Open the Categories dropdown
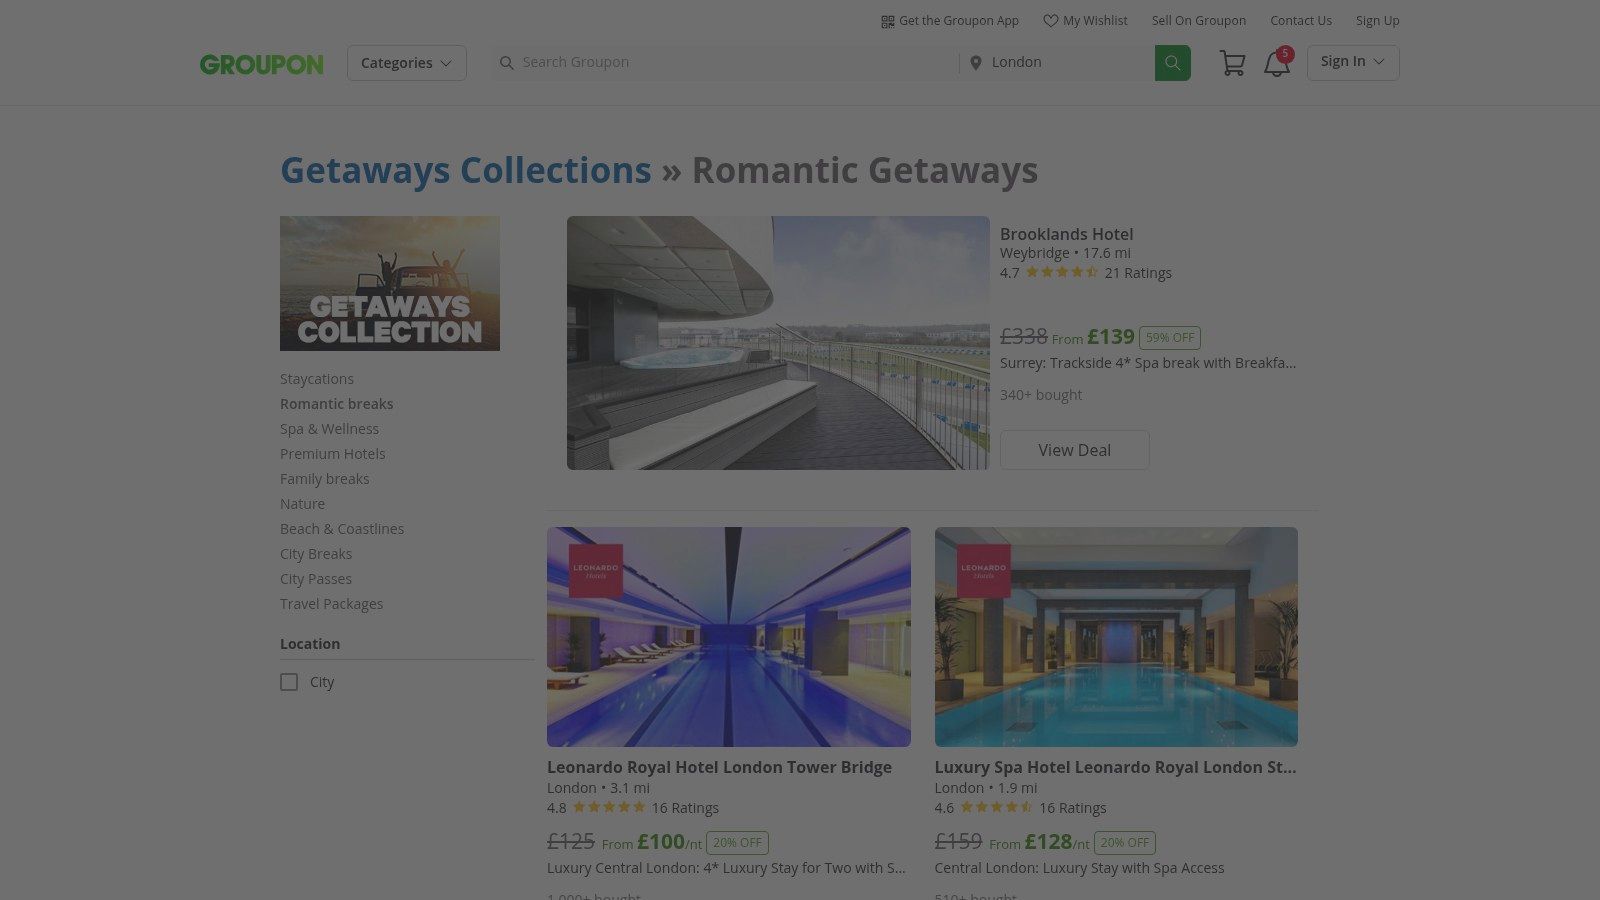This screenshot has width=1600, height=900. pyautogui.click(x=406, y=62)
